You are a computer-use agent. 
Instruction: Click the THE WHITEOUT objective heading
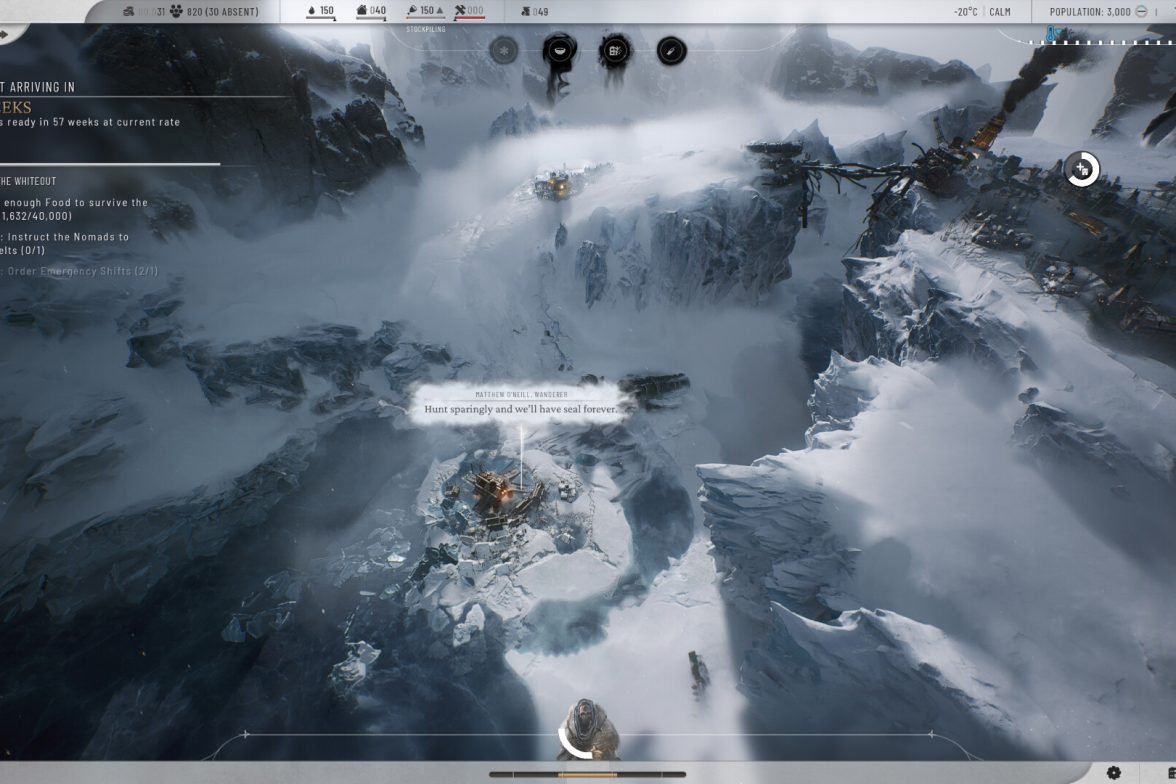(28, 182)
